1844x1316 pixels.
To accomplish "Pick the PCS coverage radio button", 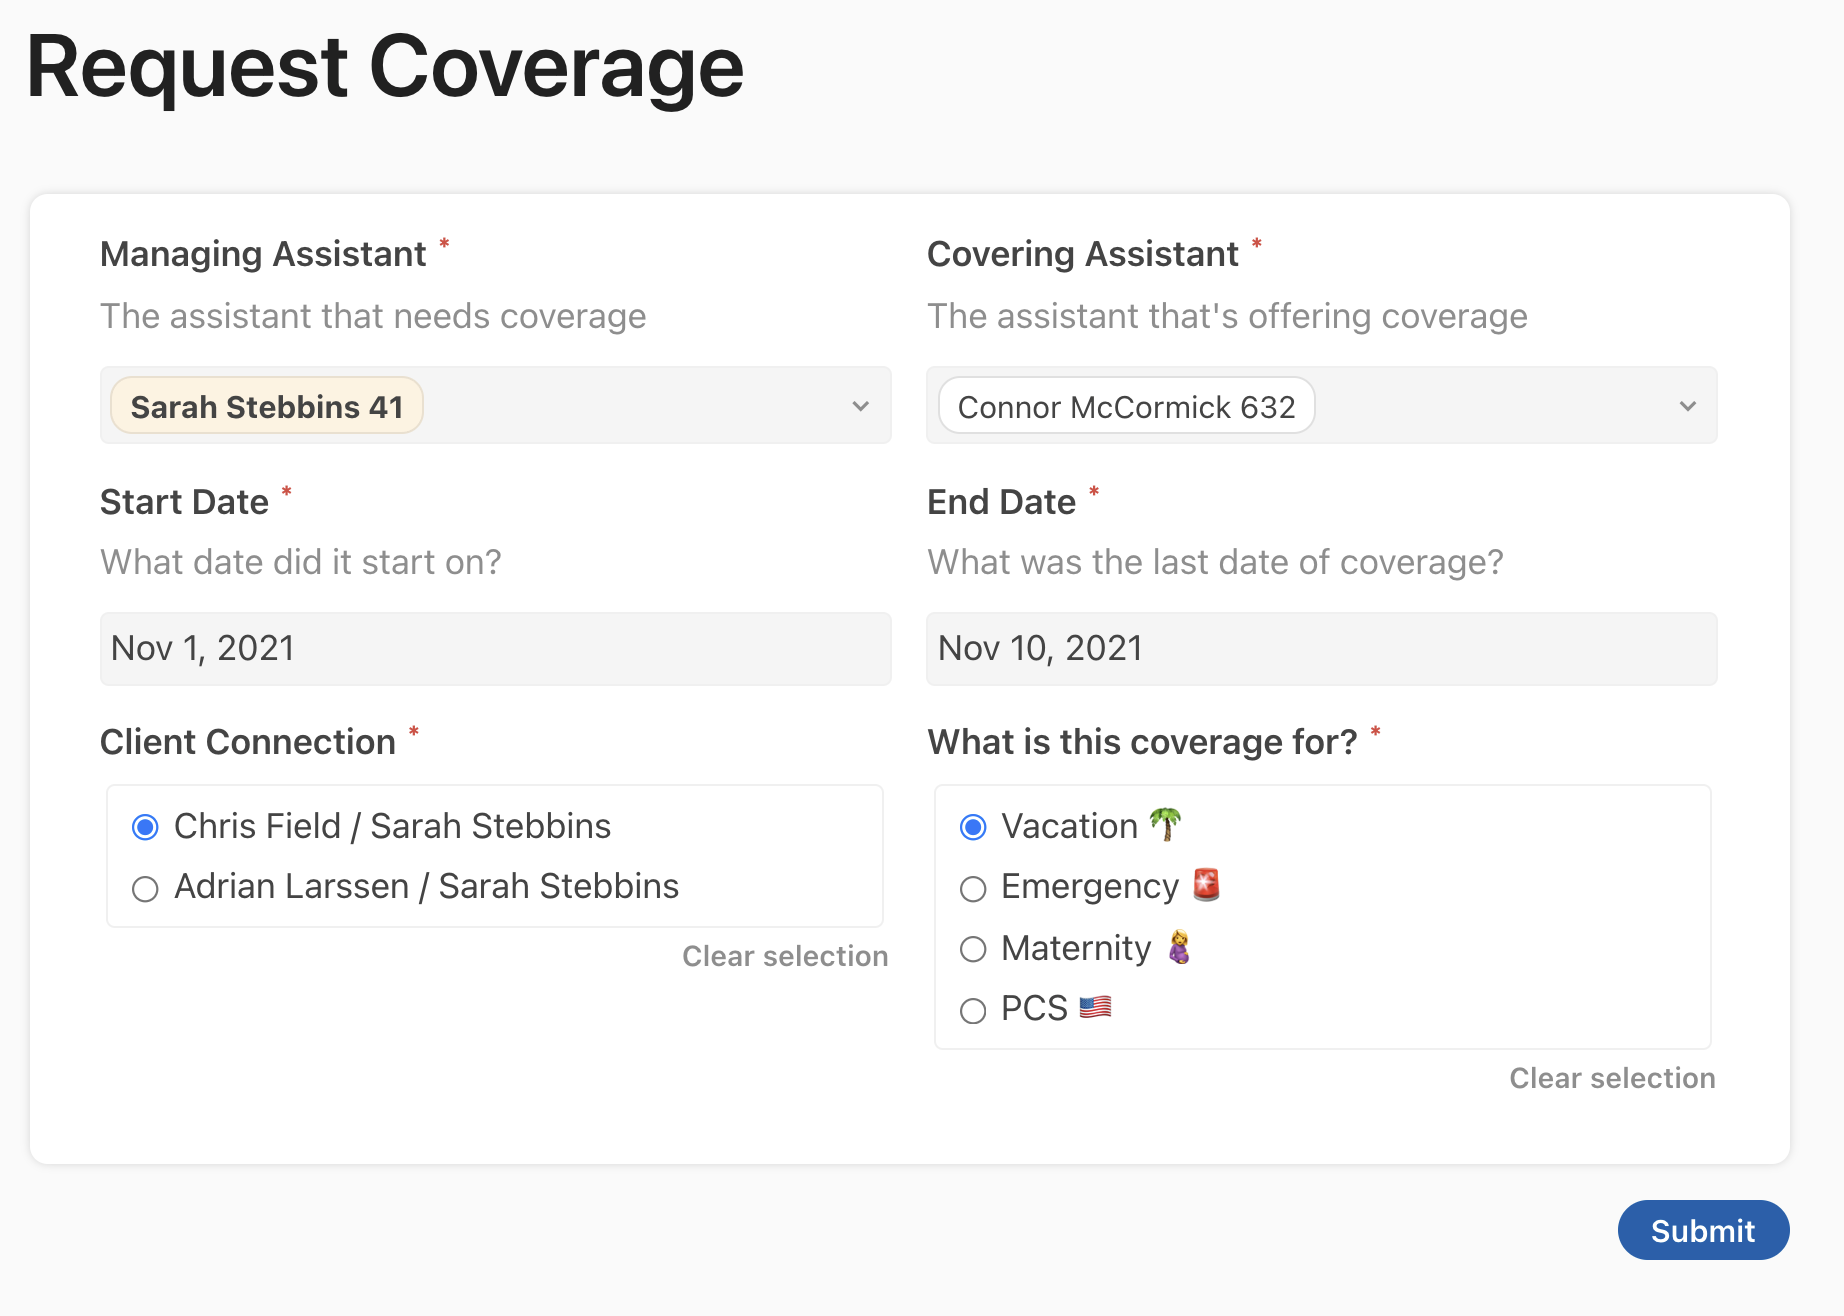I will click(x=973, y=1010).
